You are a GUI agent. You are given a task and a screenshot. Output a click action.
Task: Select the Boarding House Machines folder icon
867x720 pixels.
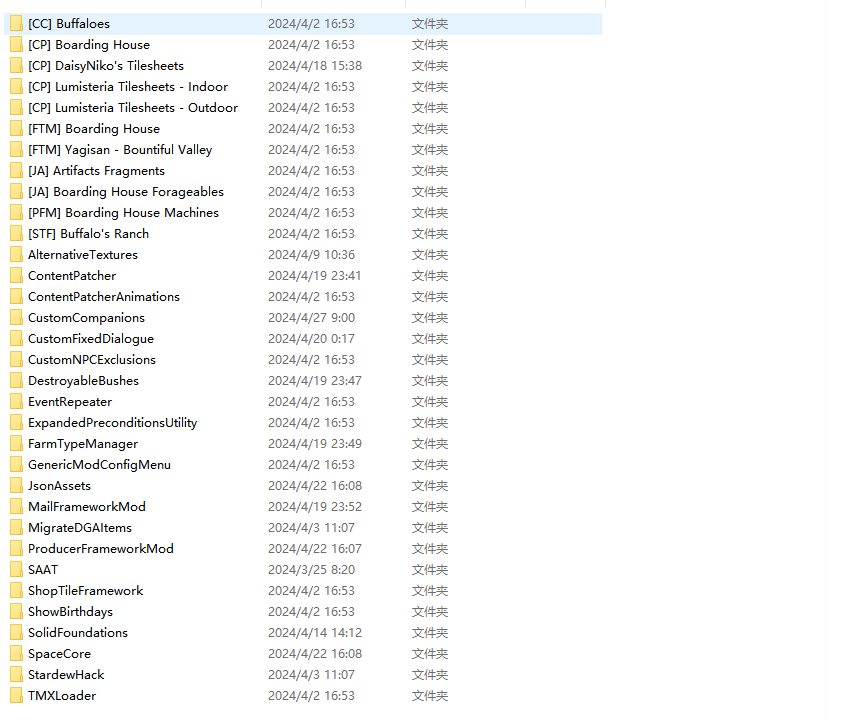coord(17,213)
